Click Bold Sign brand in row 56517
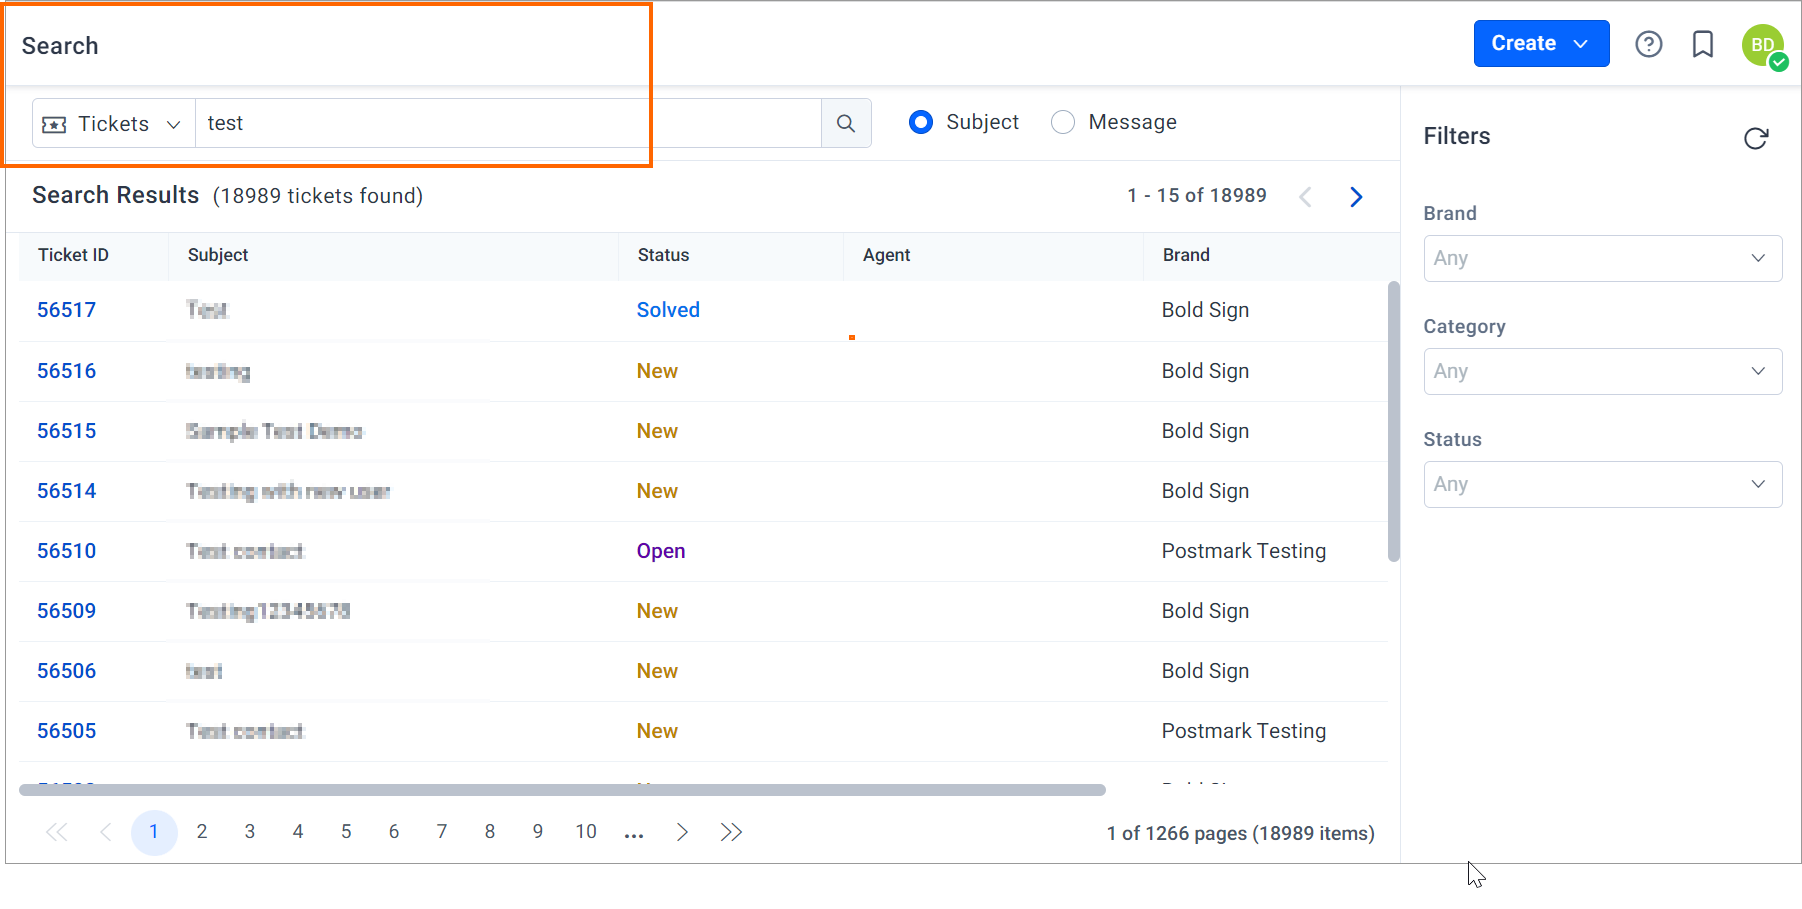This screenshot has height=909, width=1802. pyautogui.click(x=1205, y=310)
